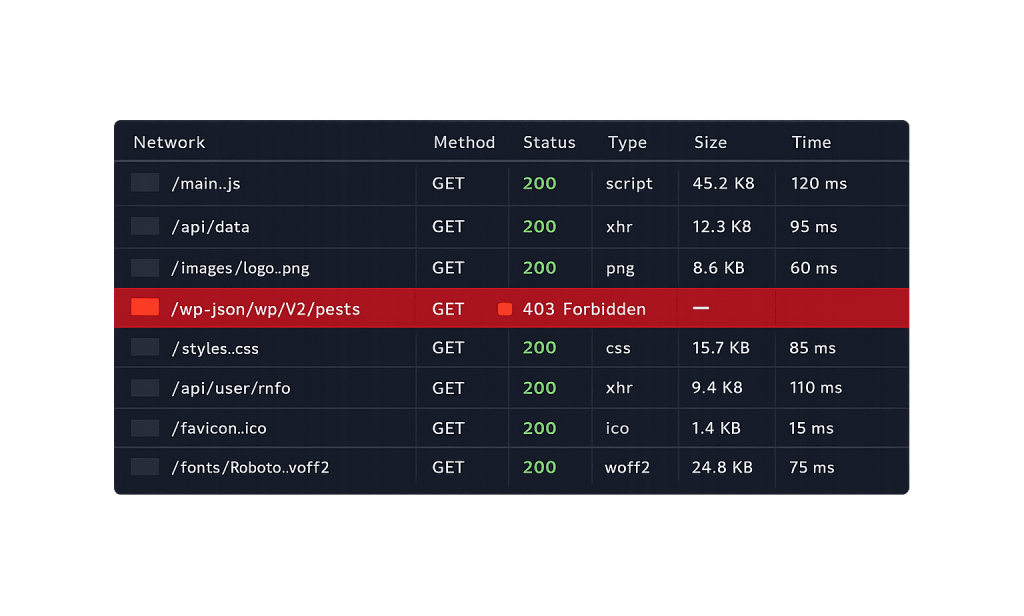1024x616 pixels.
Task: Click the png type cell
Action: click(620, 268)
